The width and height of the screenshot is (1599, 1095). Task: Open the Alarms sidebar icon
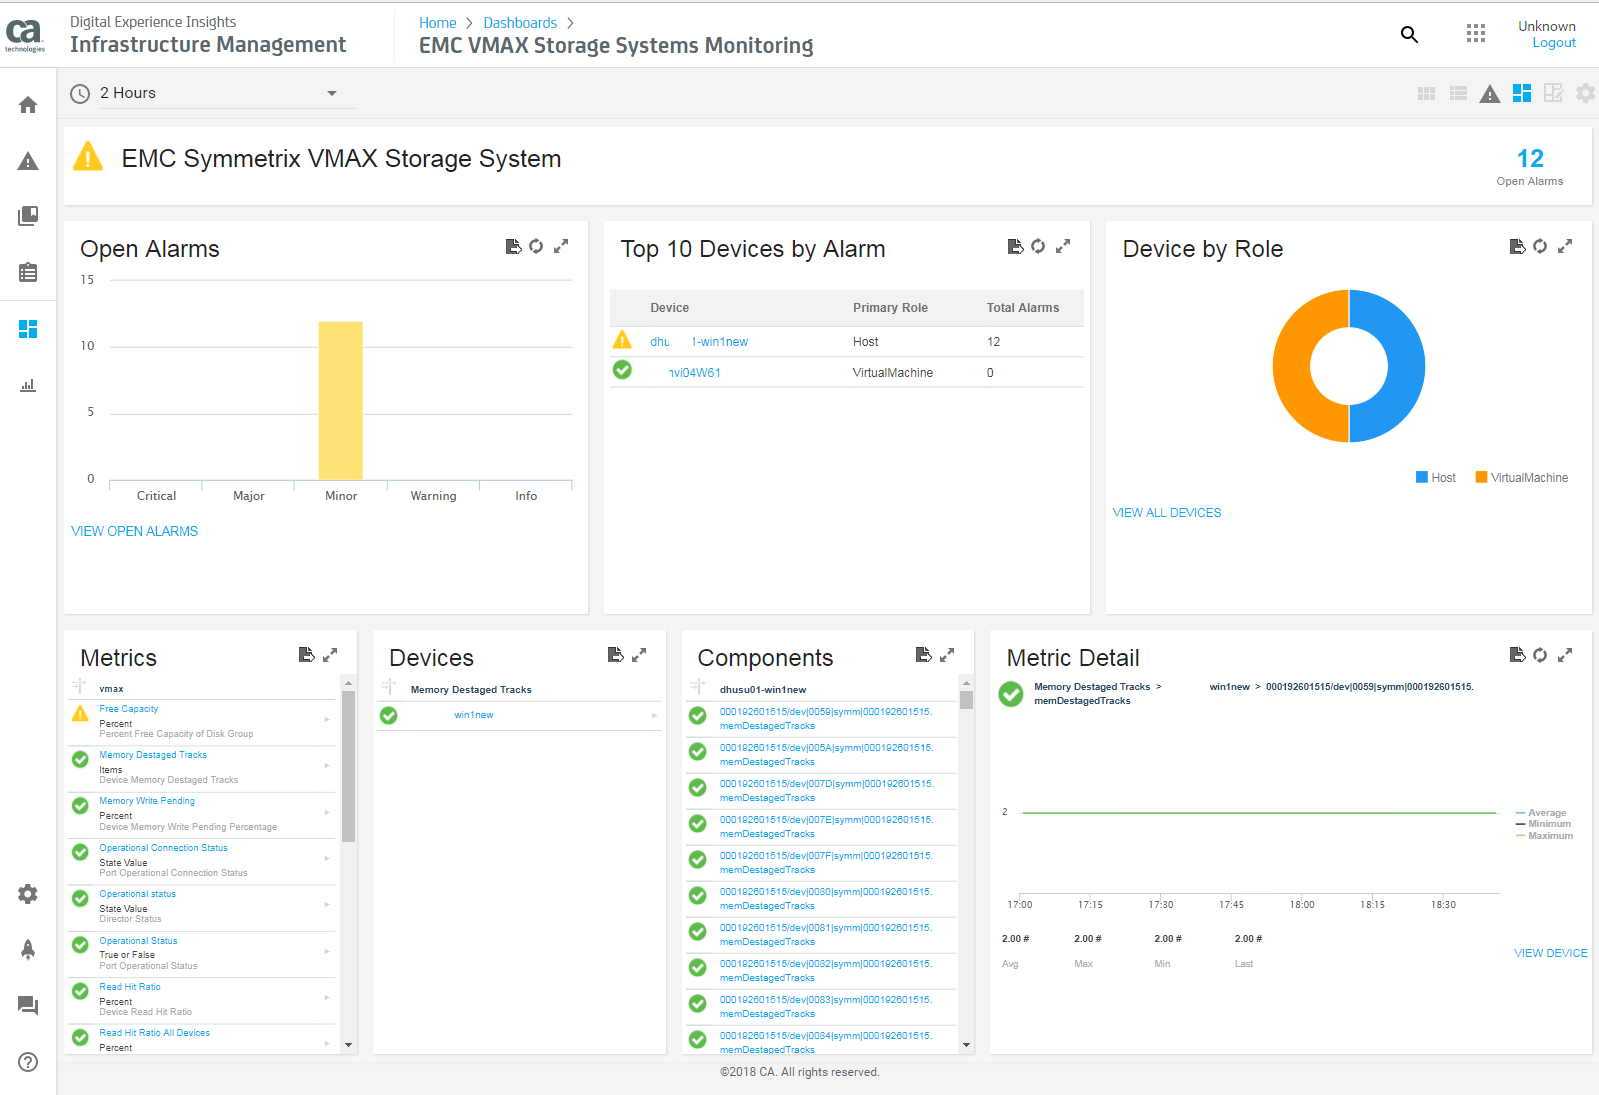pyautogui.click(x=28, y=161)
